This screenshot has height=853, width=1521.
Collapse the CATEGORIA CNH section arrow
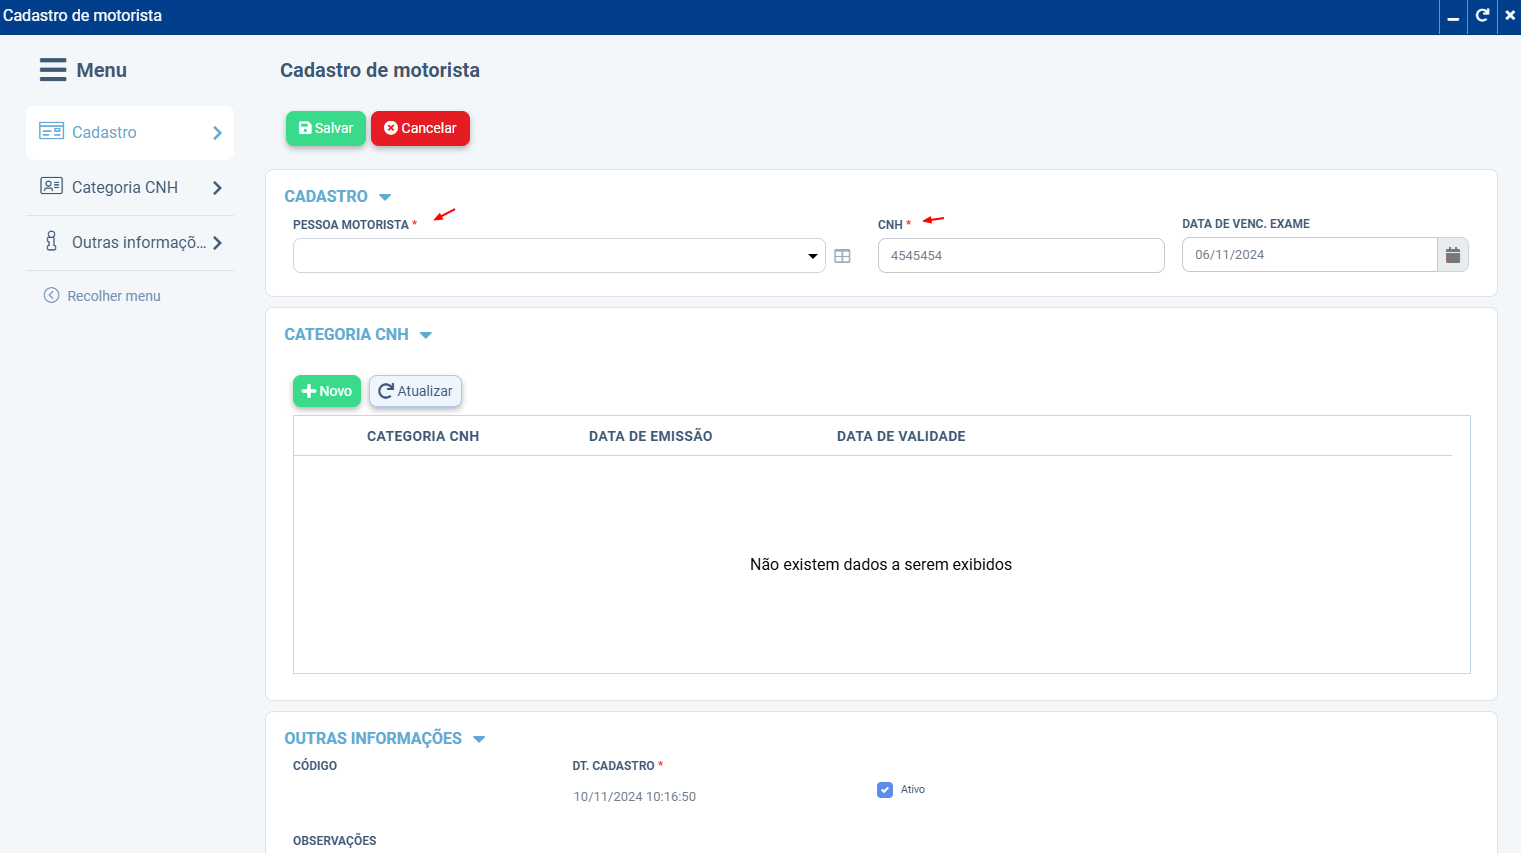pyautogui.click(x=426, y=335)
